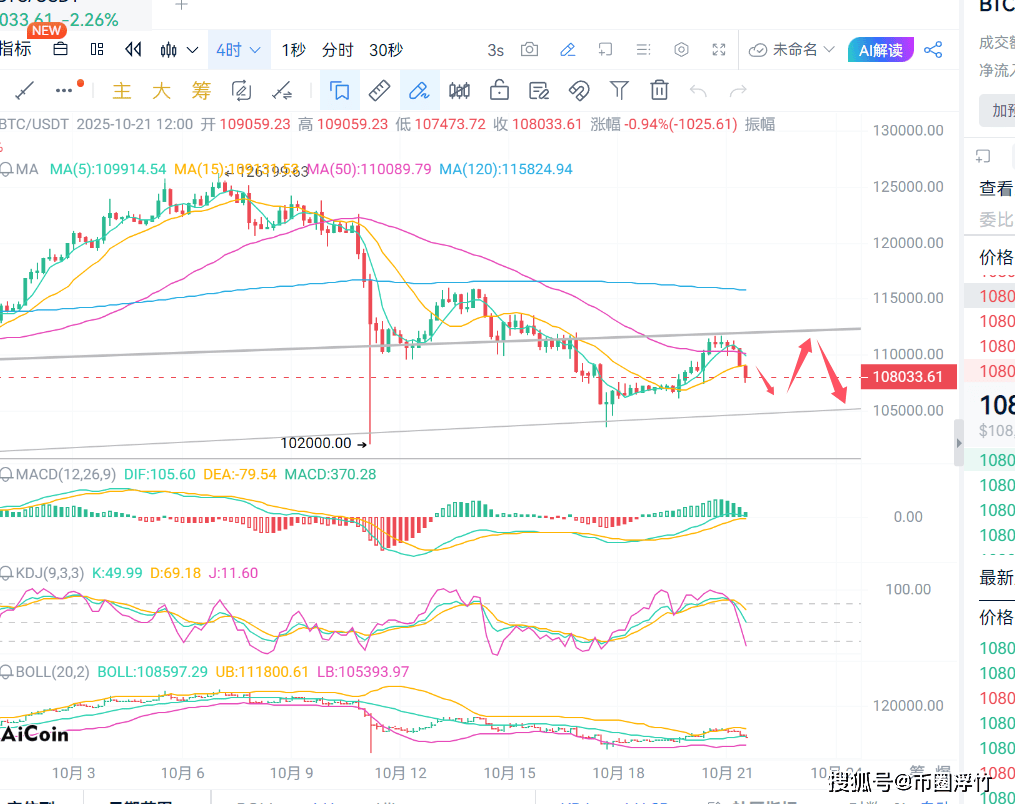Toggle the drawings lock
This screenshot has height=804, width=1015.
498,89
